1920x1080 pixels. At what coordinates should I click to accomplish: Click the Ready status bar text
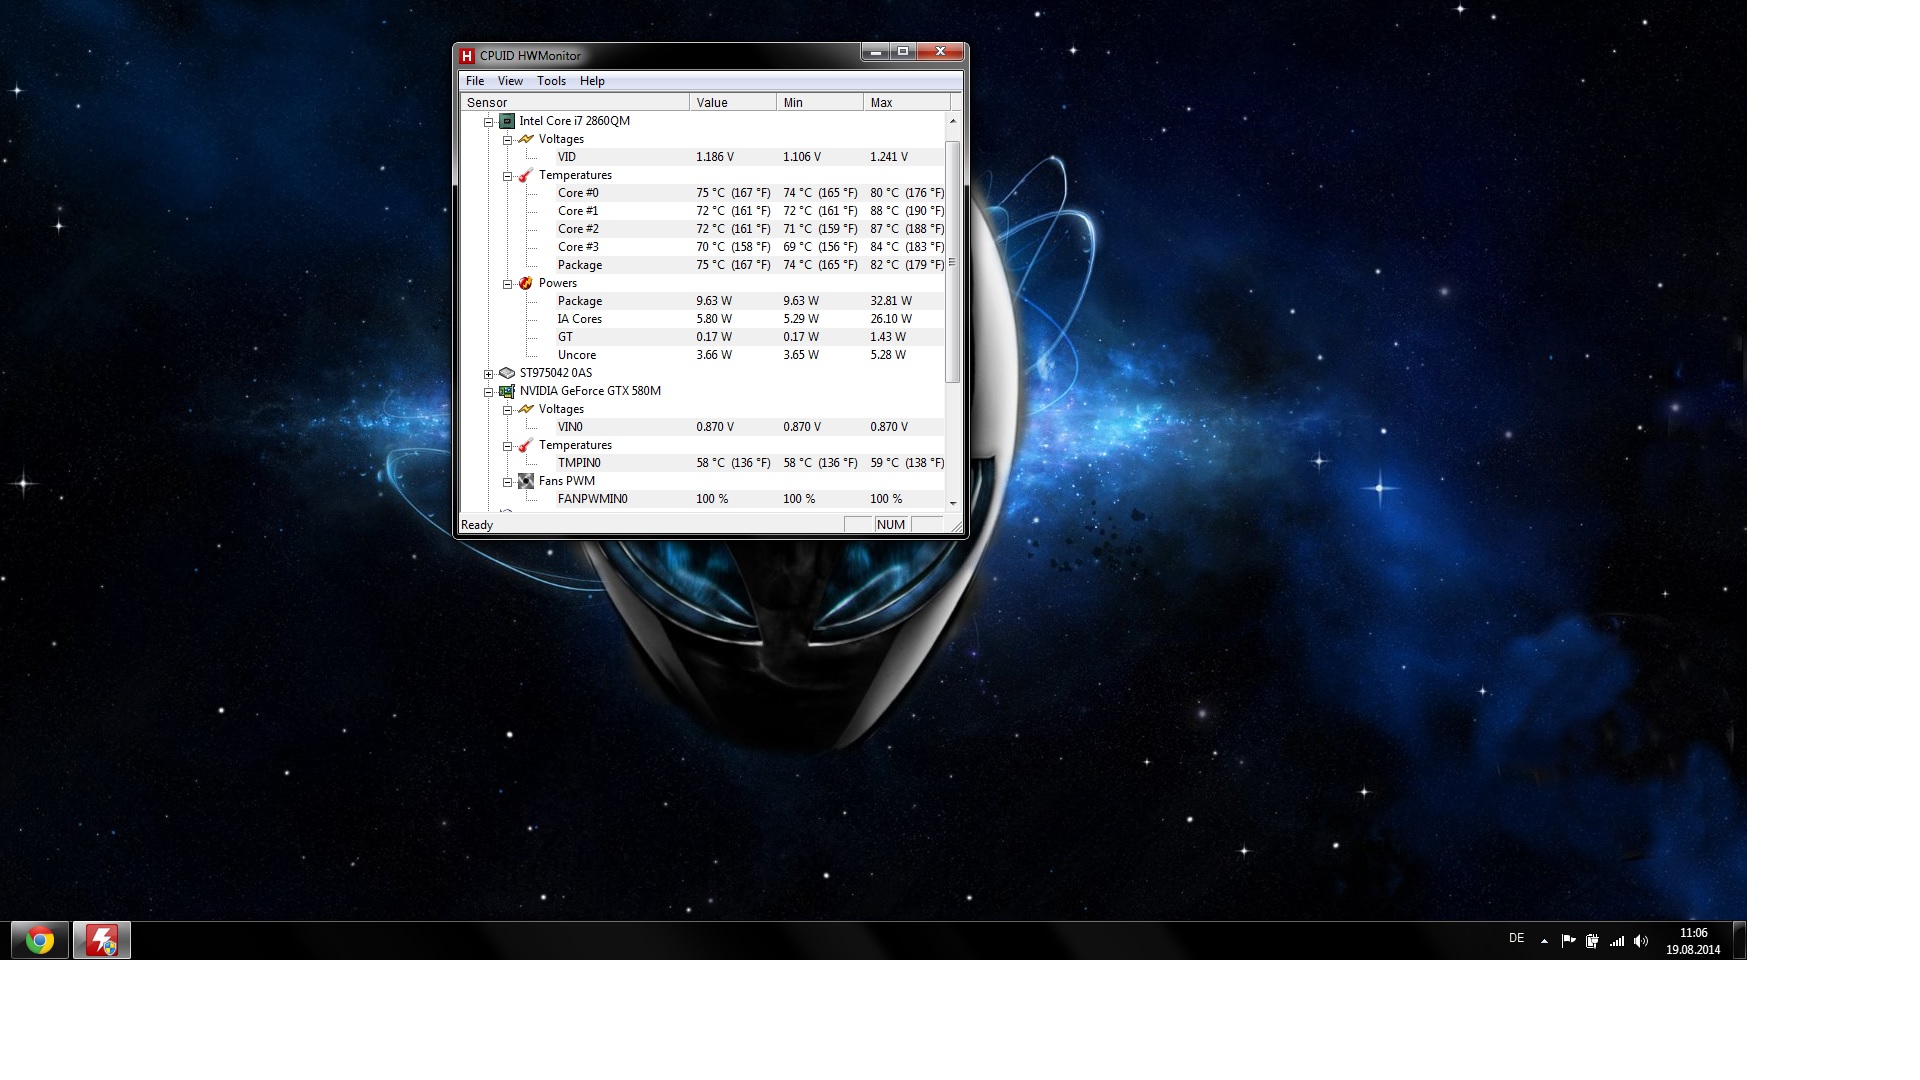click(x=477, y=525)
